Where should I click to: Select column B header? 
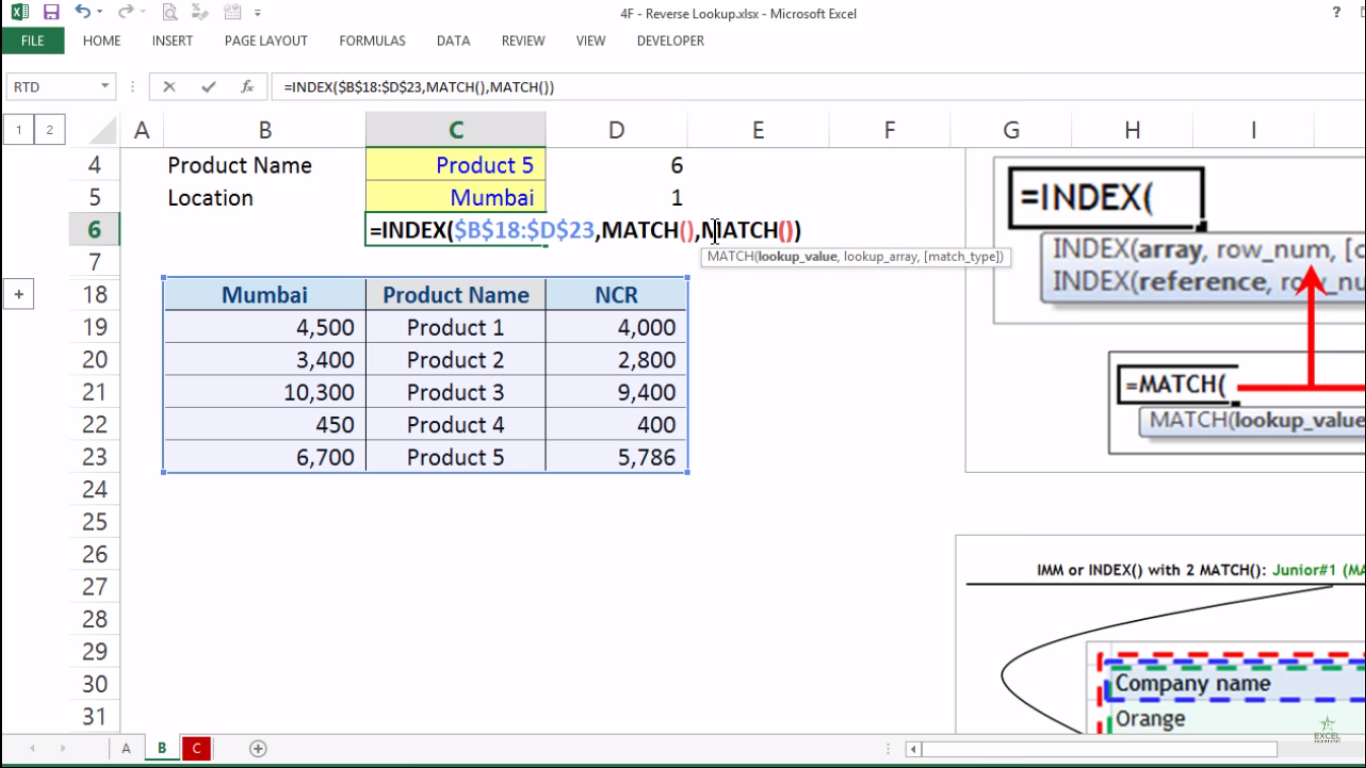tap(265, 130)
